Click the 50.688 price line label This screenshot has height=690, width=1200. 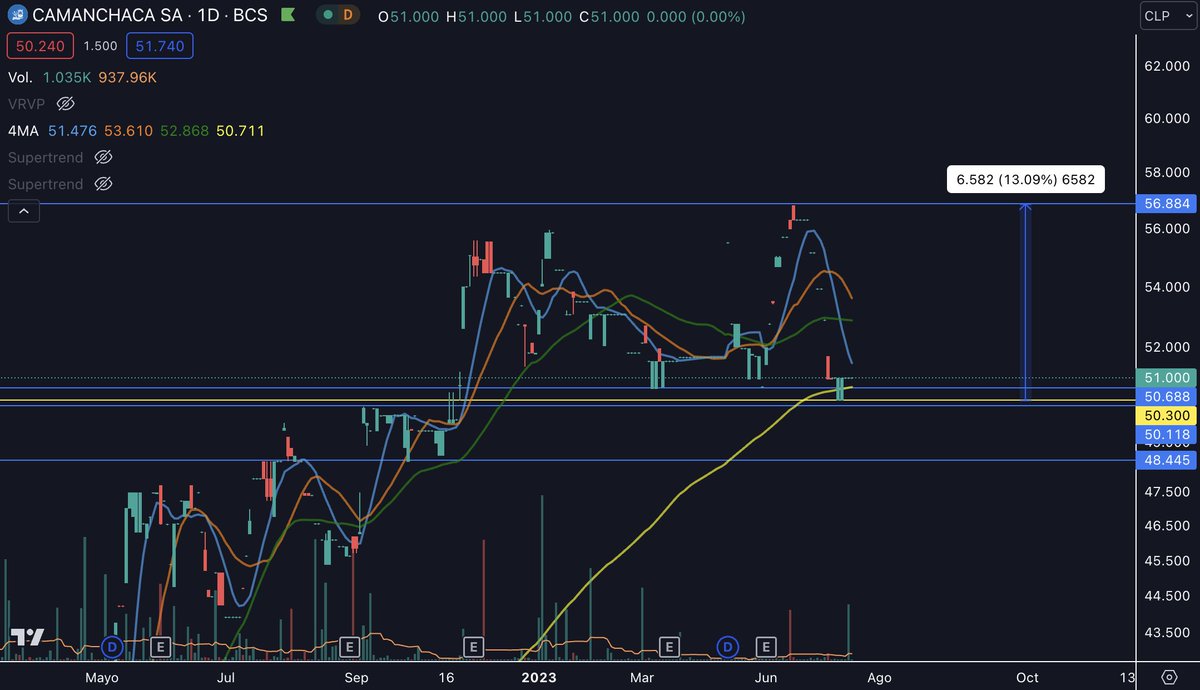point(1166,397)
